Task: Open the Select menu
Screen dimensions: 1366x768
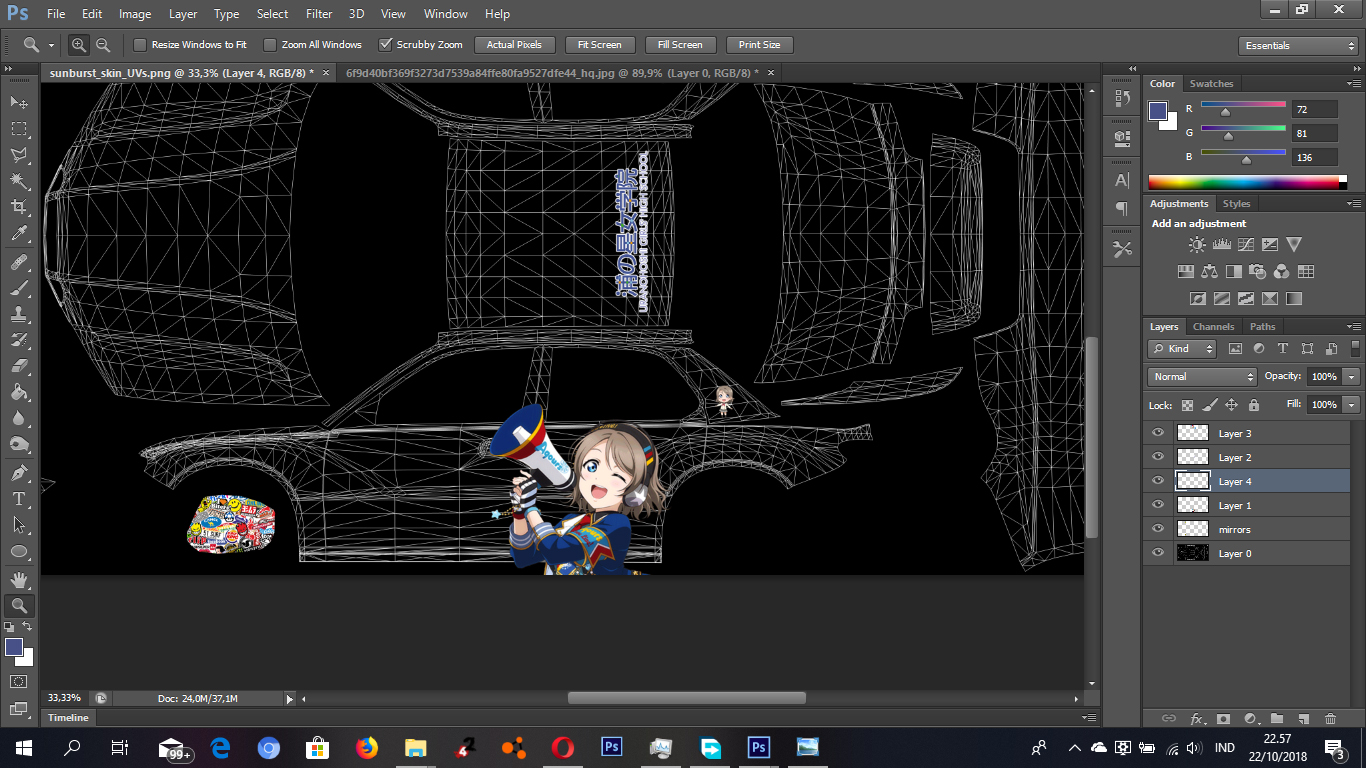Action: pyautogui.click(x=272, y=14)
